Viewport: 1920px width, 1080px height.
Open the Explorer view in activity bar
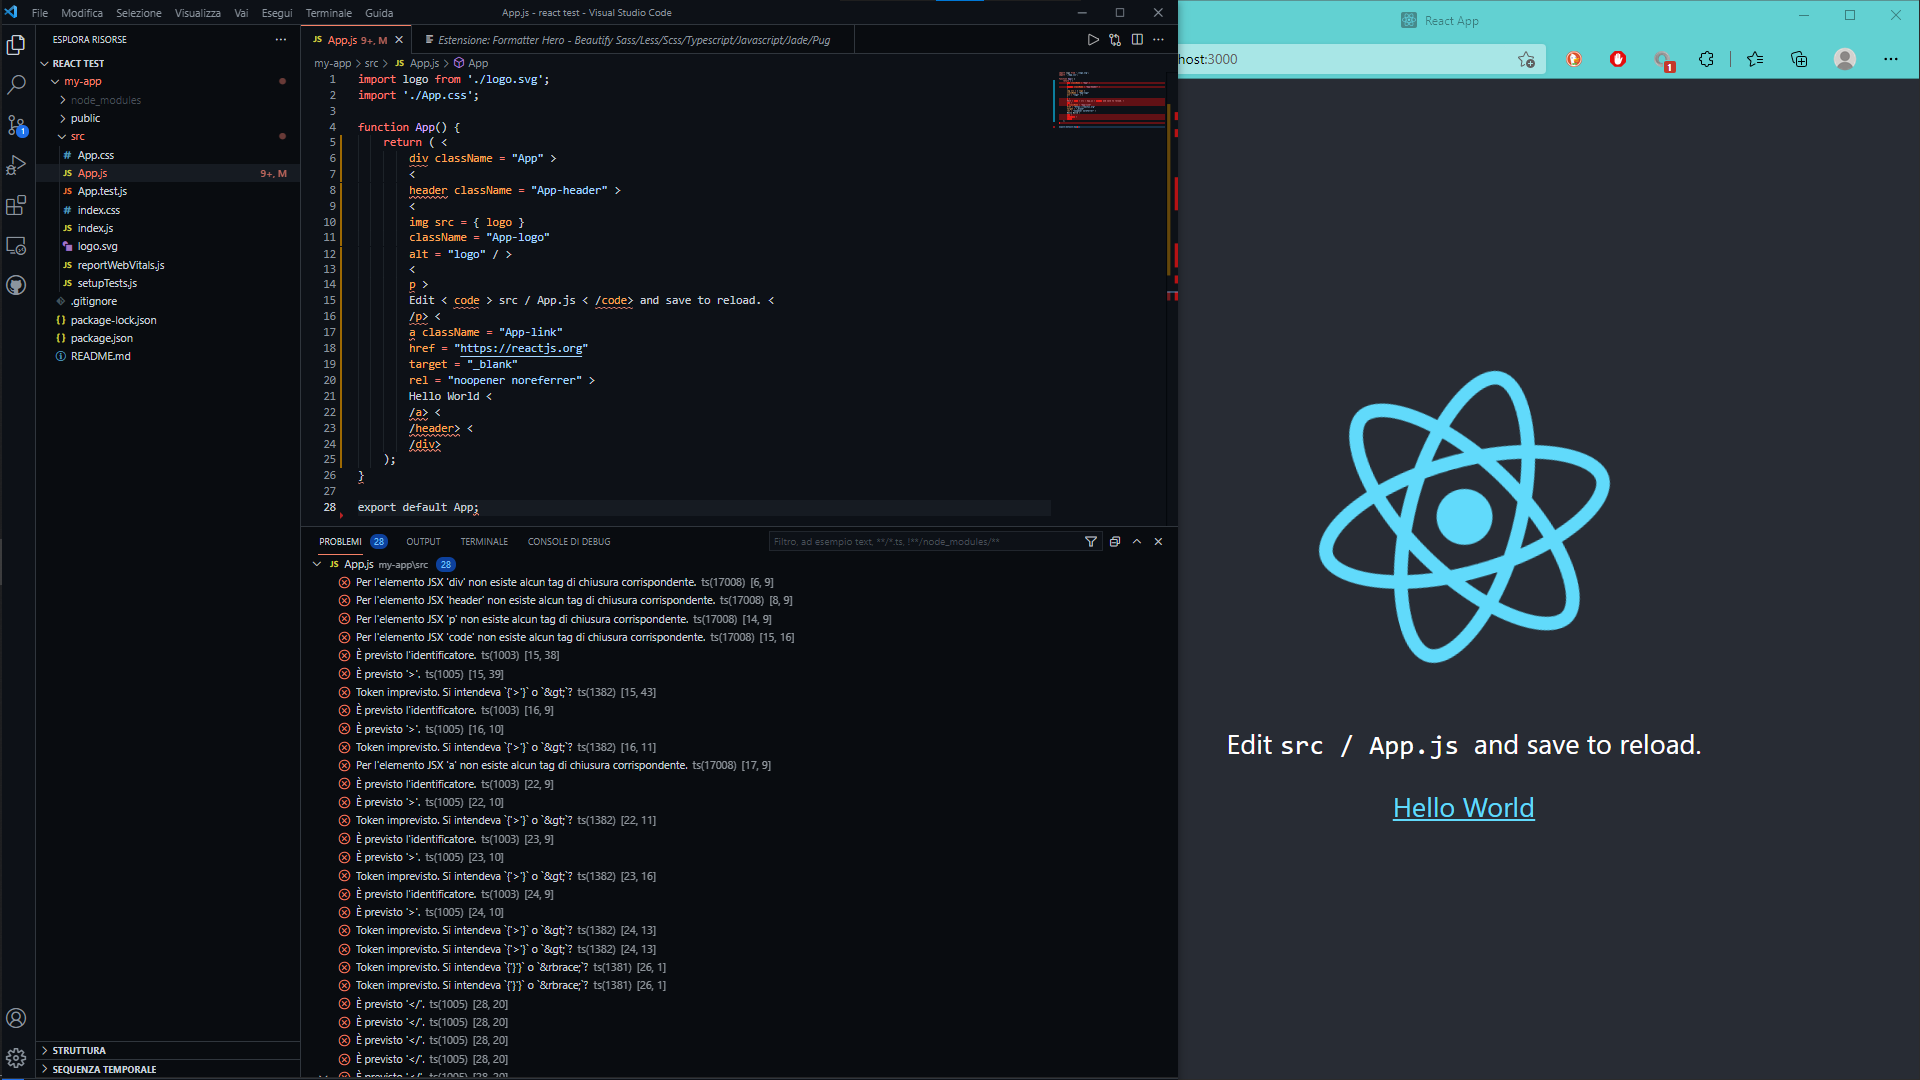pyautogui.click(x=16, y=45)
